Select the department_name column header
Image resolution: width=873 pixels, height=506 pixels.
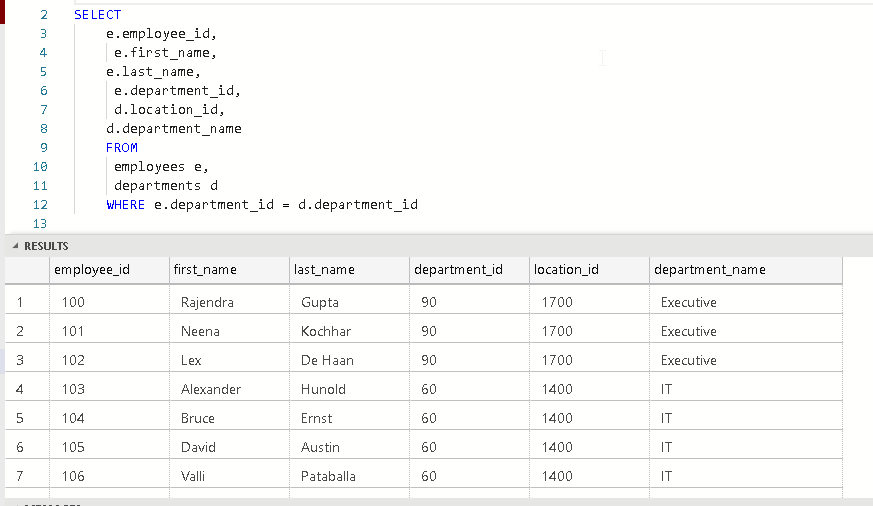[x=713, y=270]
